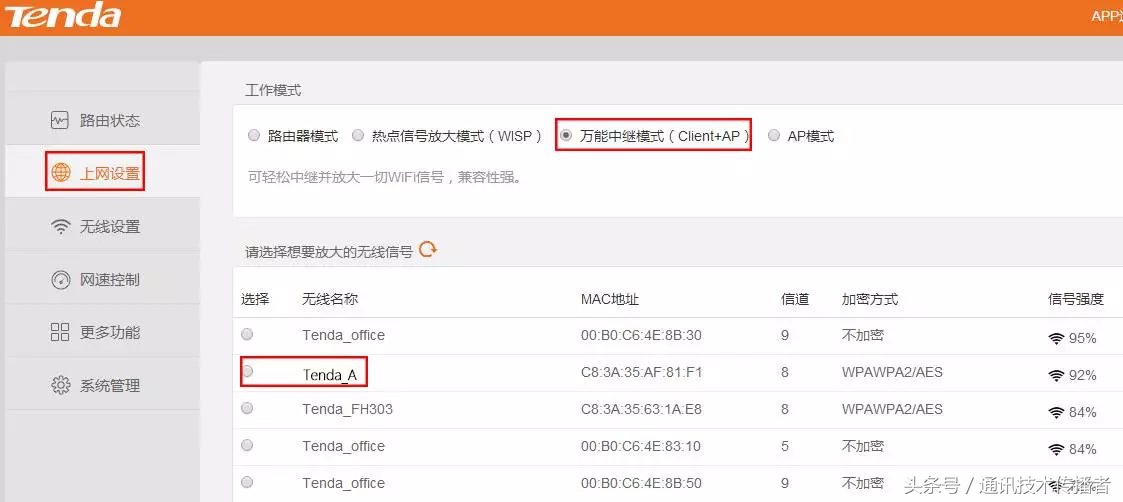This screenshot has width=1123, height=502.
Task: Open 无线设置 menu item
Action: tap(102, 224)
